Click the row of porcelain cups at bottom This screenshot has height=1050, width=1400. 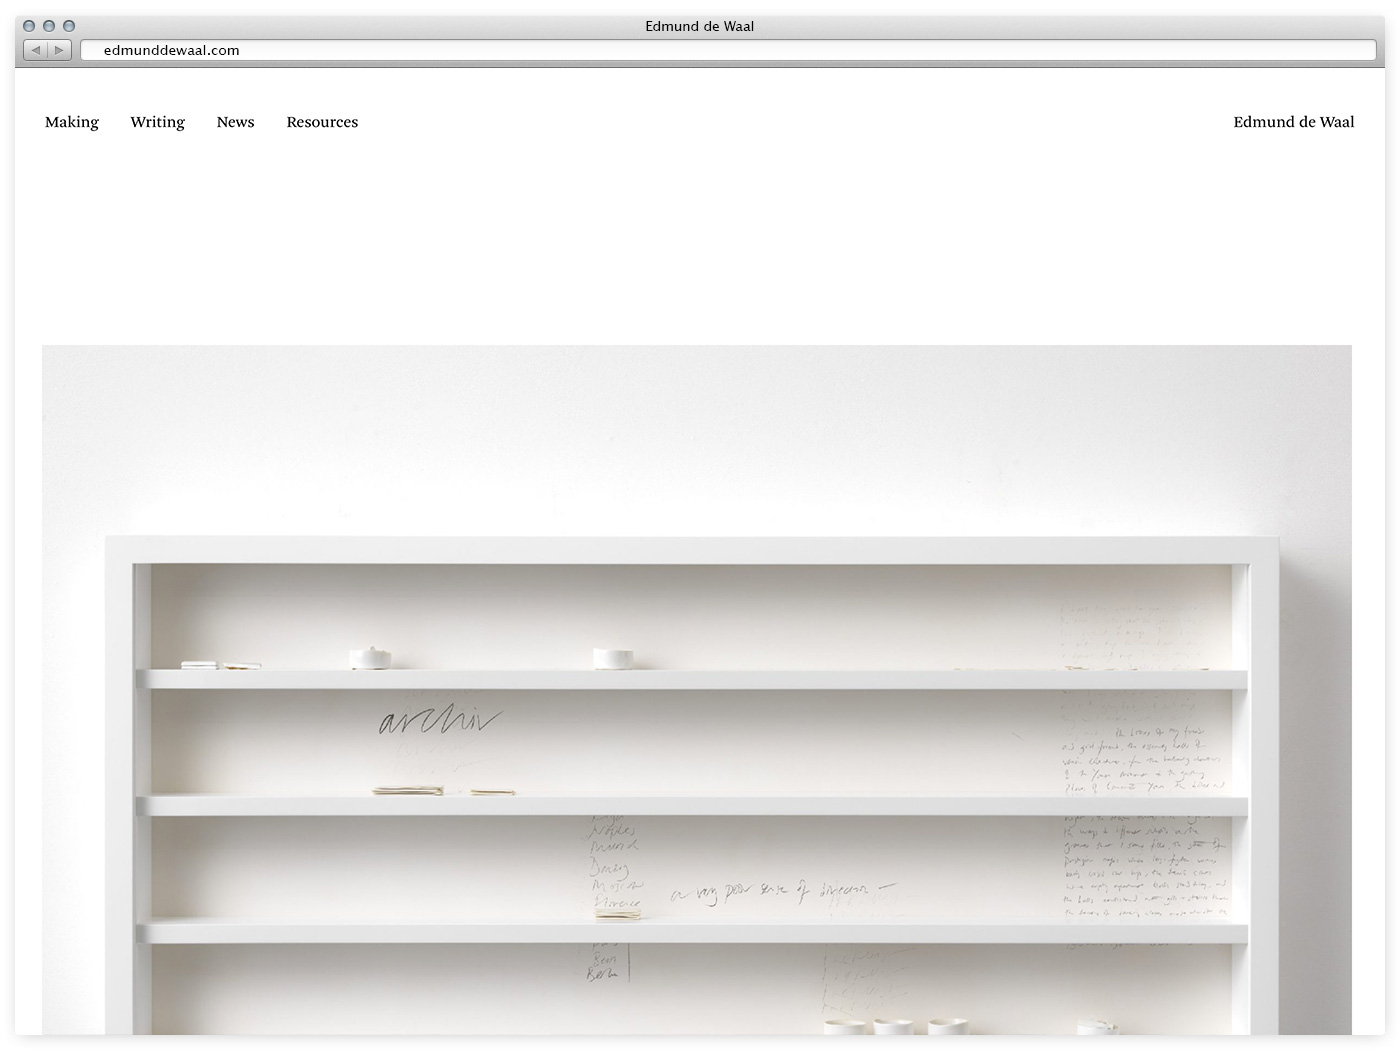(896, 1026)
